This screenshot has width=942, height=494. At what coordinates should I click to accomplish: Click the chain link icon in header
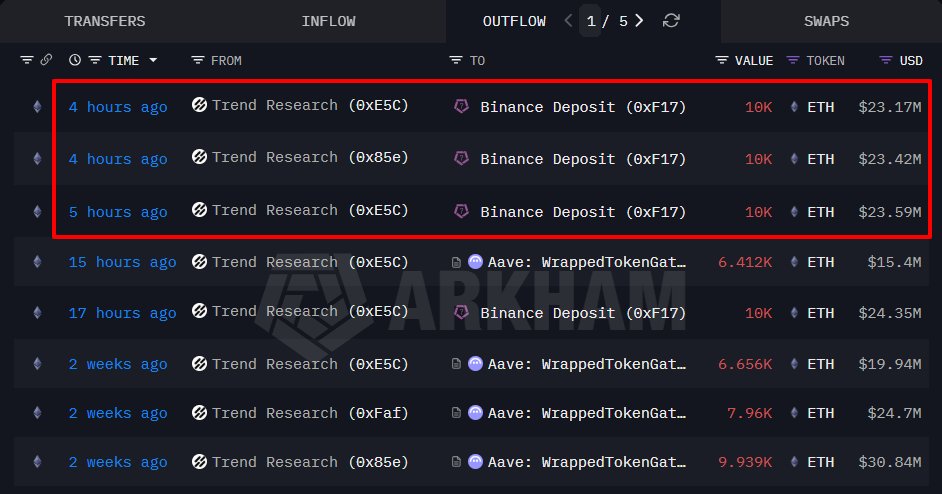(46, 60)
